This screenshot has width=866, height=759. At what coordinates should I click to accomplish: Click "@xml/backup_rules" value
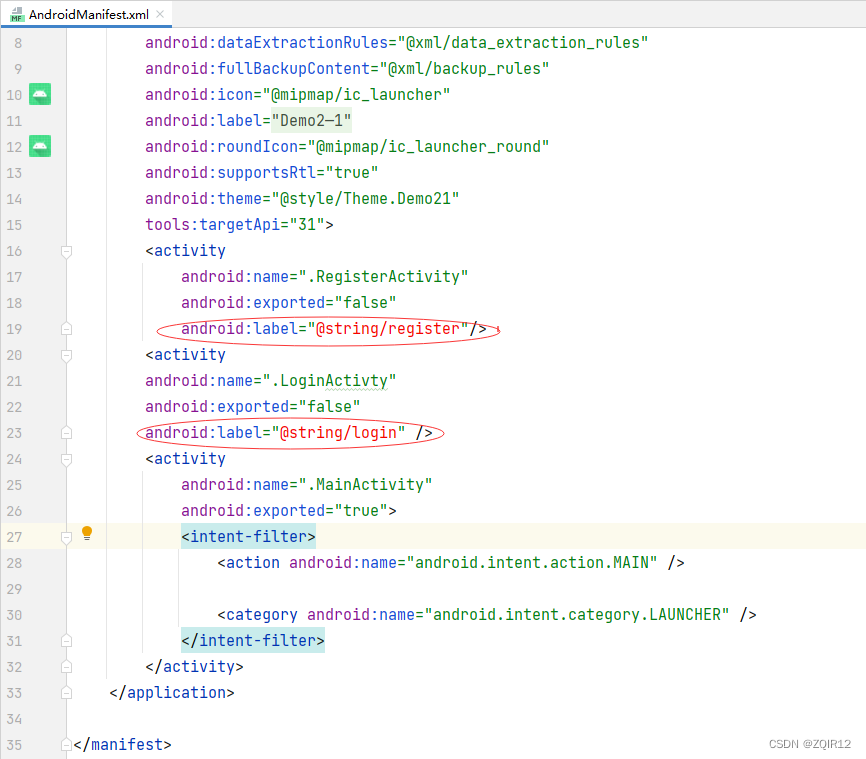coord(464,68)
